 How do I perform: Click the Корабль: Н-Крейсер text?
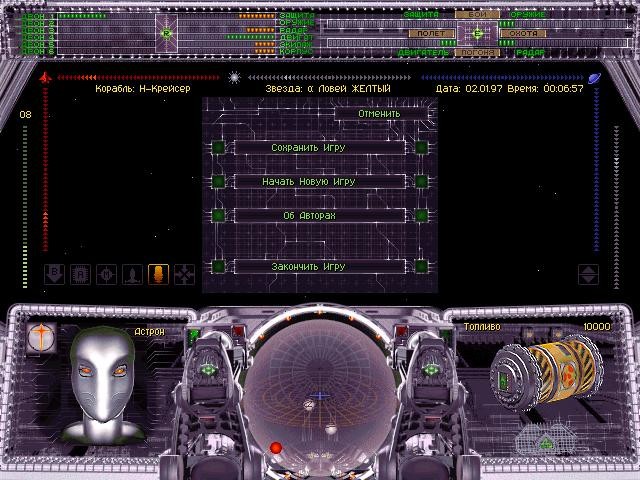point(143,89)
